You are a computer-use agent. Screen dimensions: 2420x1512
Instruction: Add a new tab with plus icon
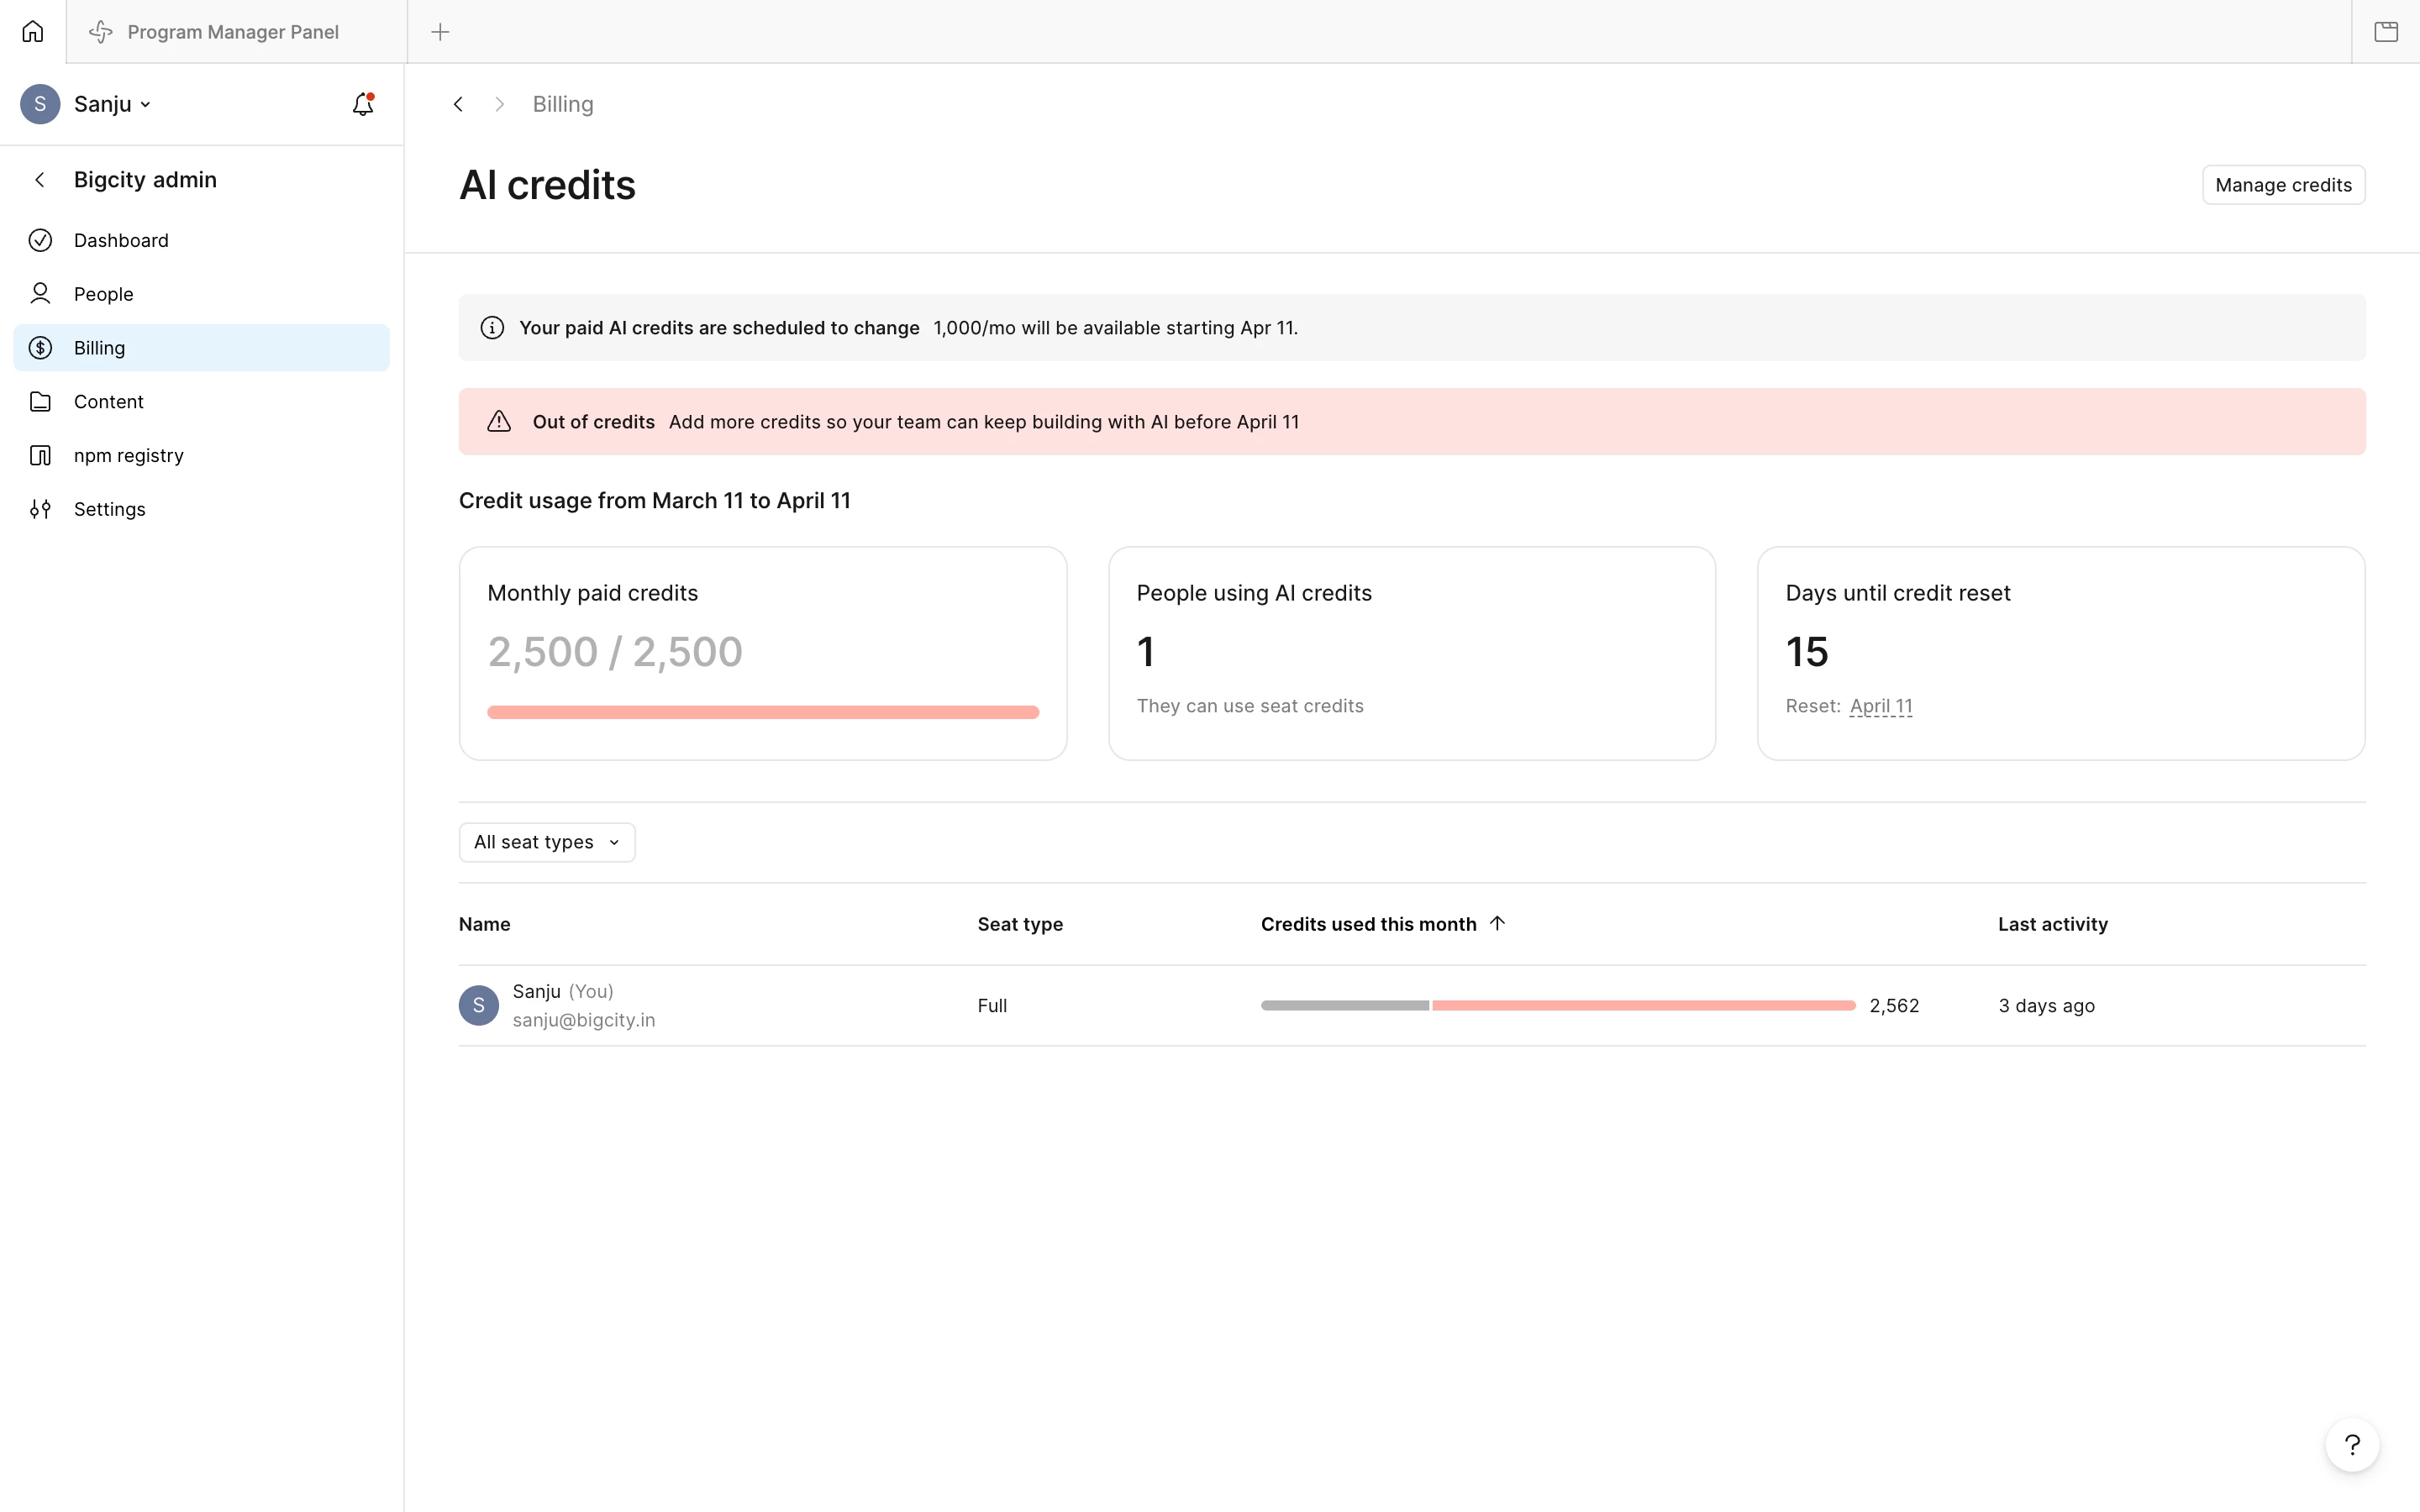(440, 32)
